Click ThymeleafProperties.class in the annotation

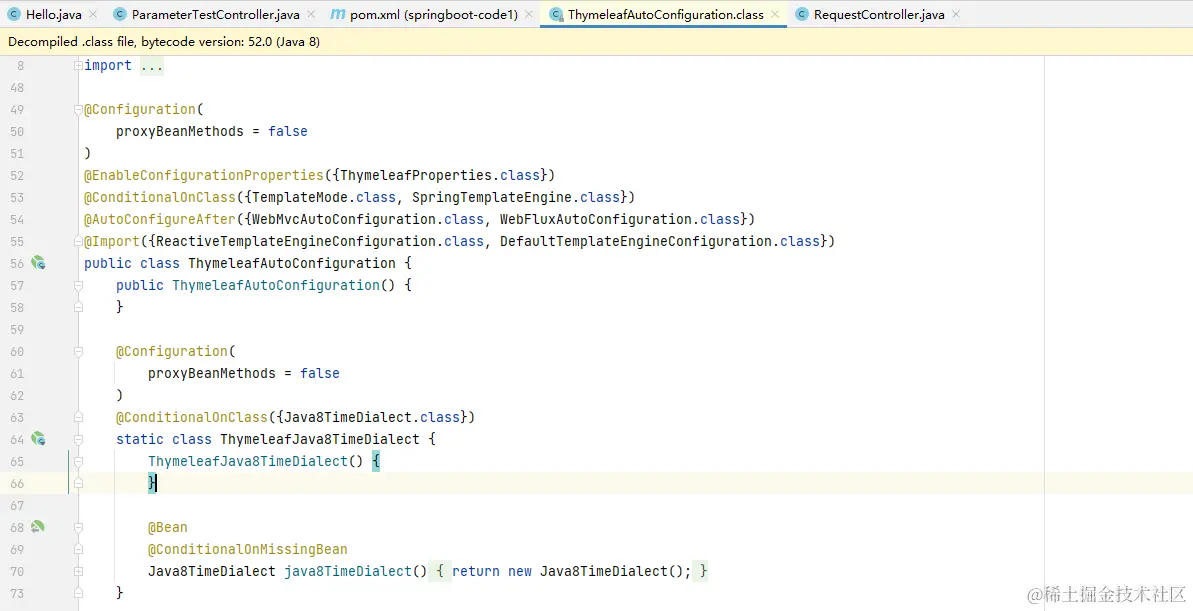440,175
